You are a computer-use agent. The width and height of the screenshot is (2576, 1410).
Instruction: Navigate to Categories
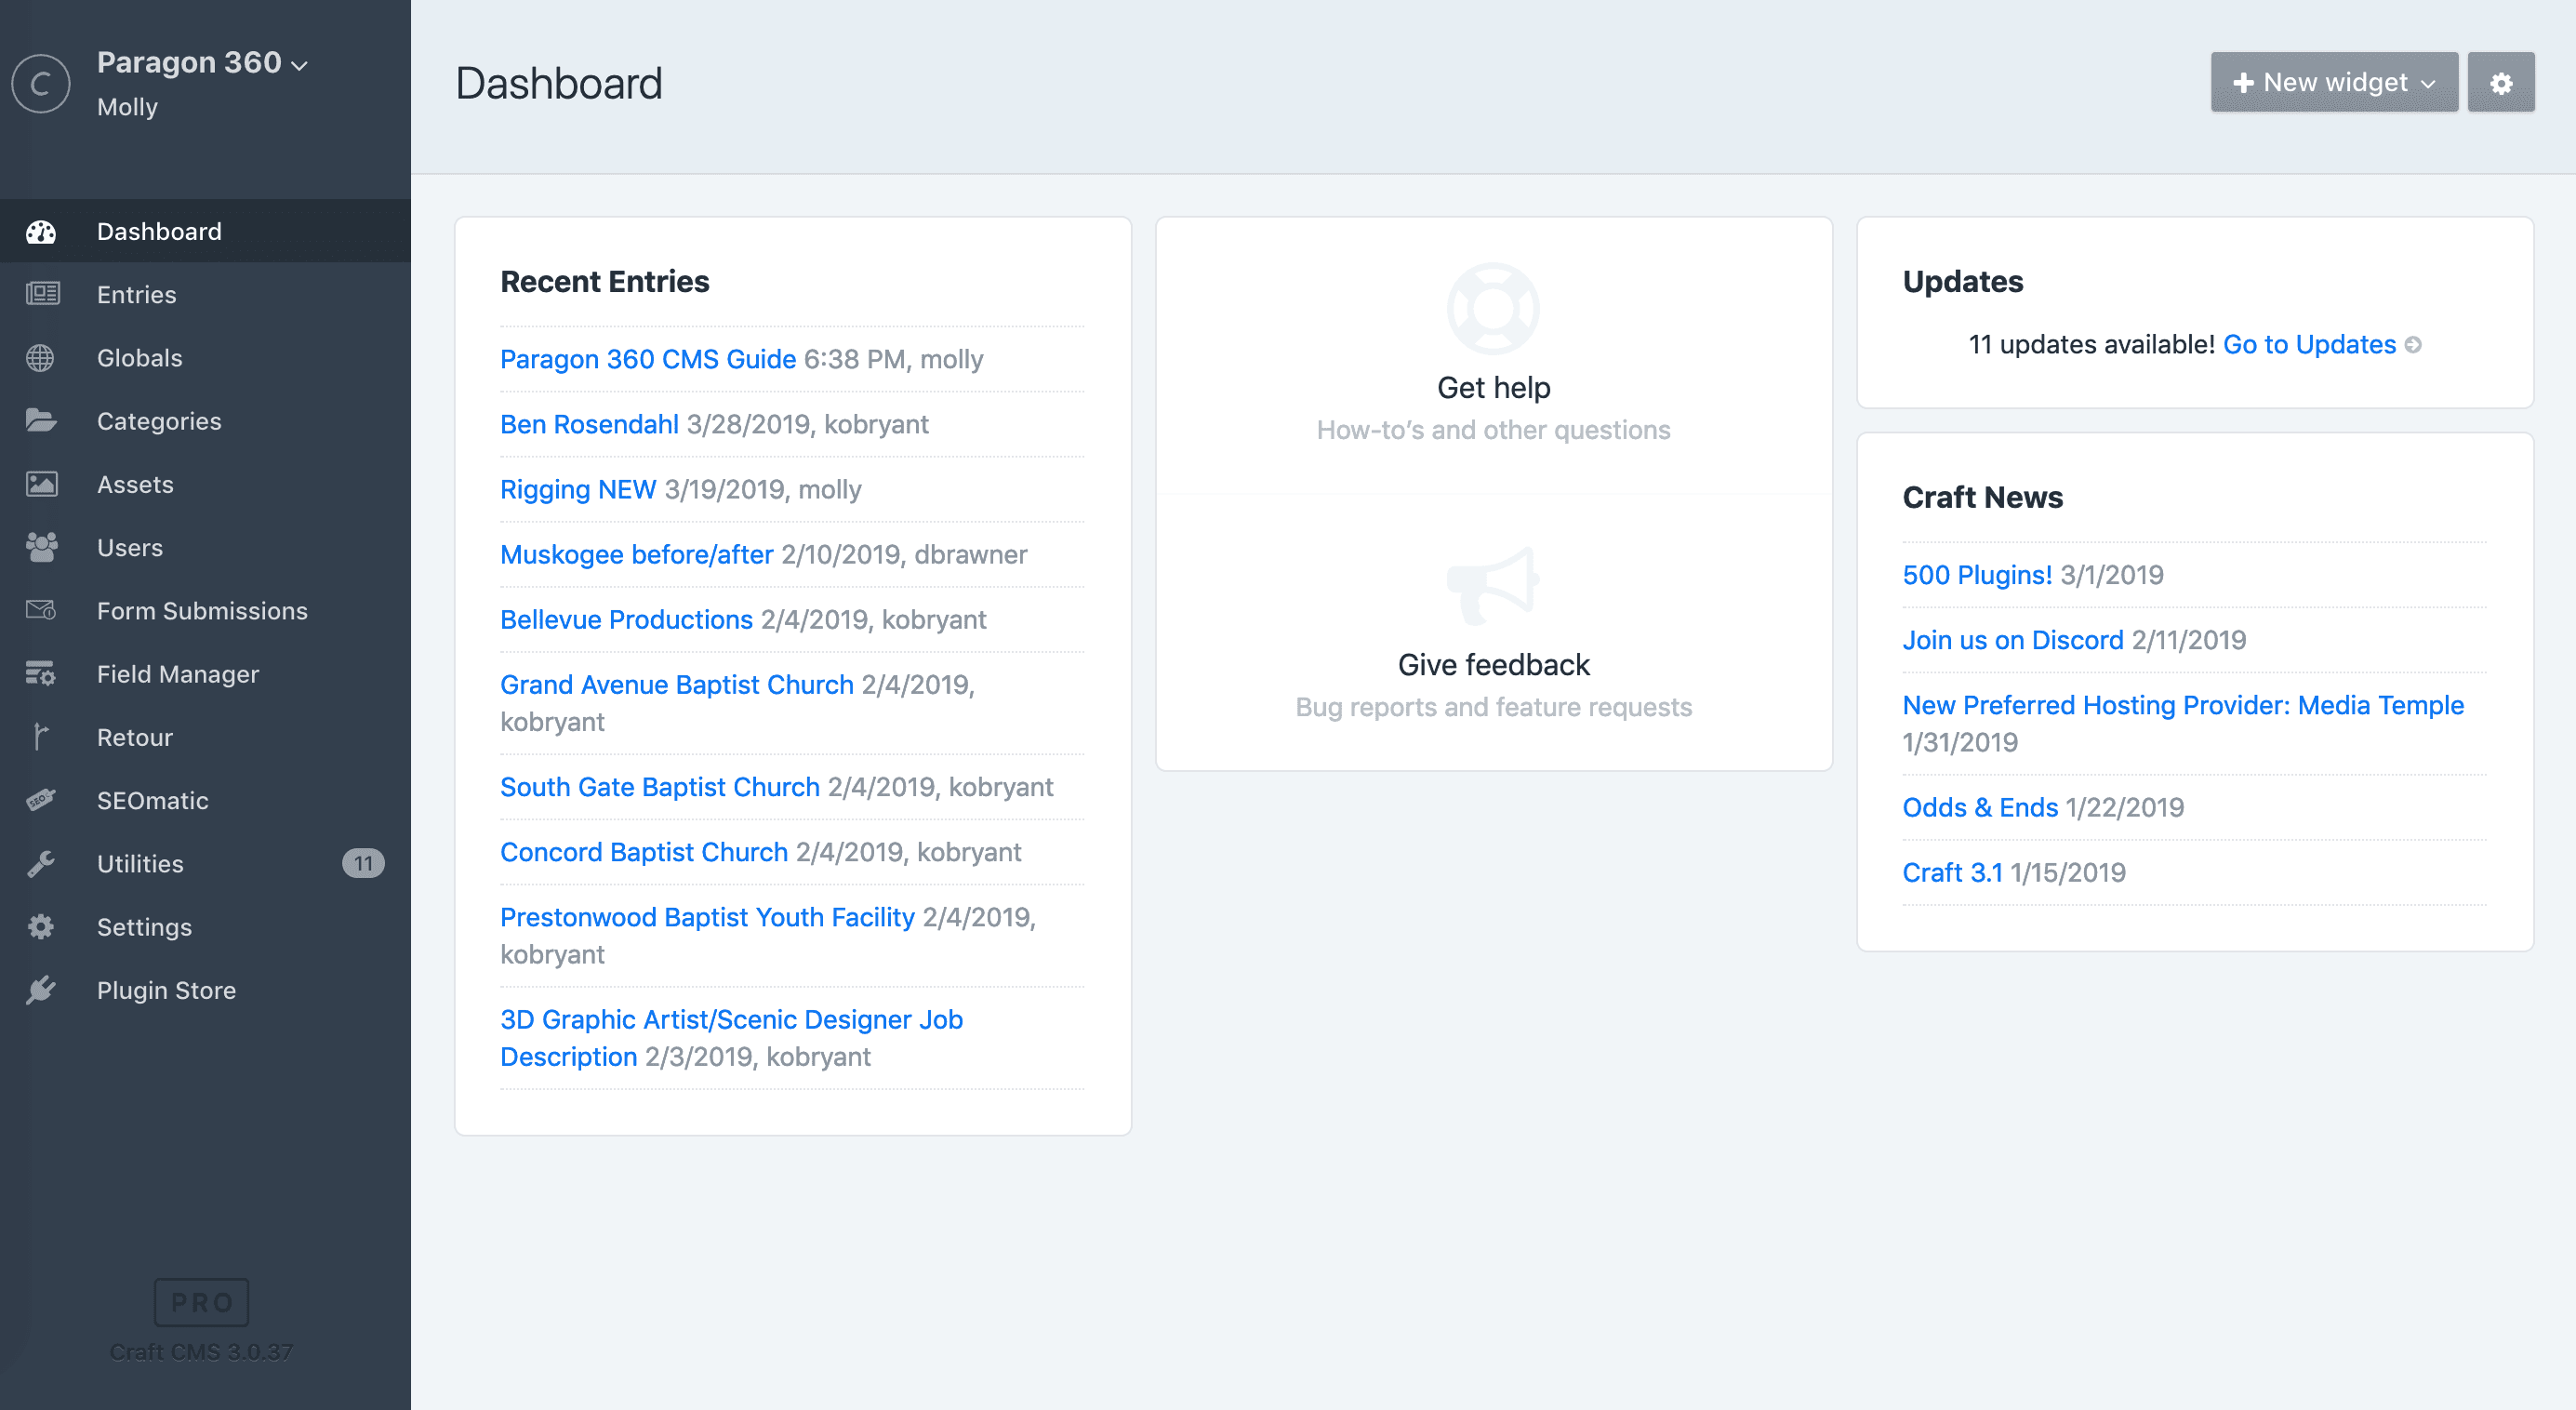pos(205,421)
